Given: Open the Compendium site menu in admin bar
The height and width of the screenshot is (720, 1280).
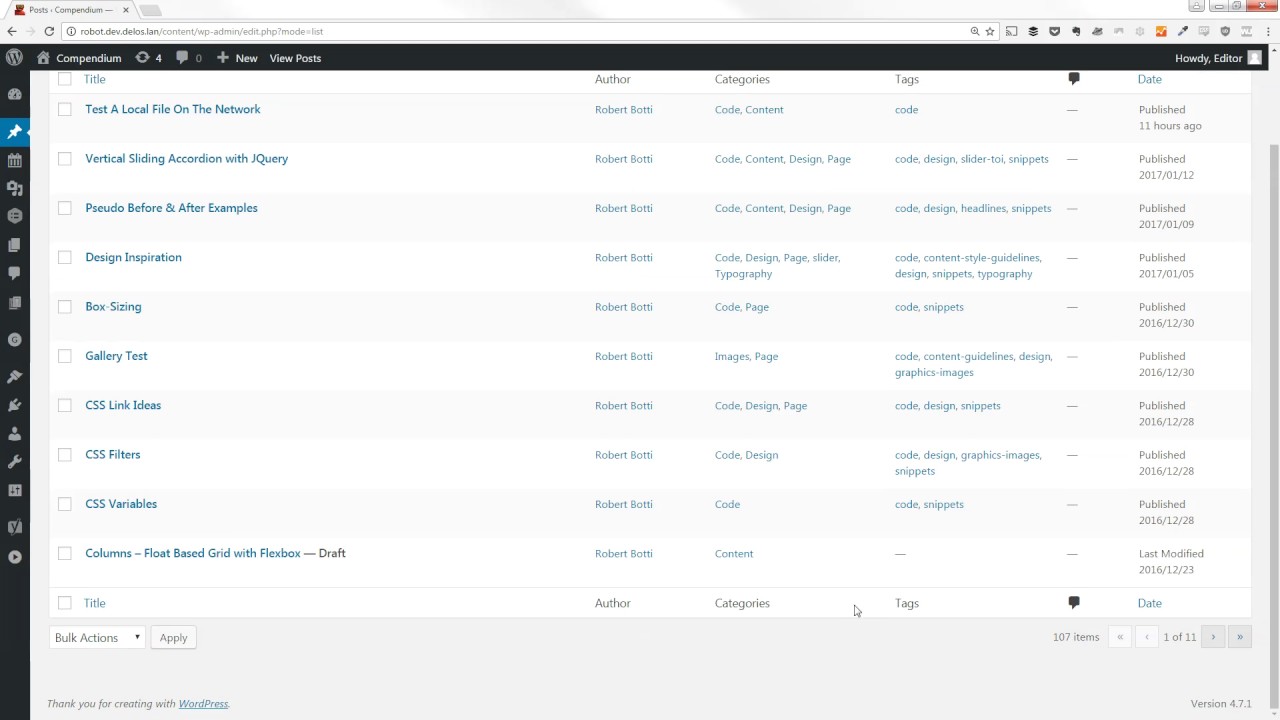Looking at the screenshot, I should 79,58.
